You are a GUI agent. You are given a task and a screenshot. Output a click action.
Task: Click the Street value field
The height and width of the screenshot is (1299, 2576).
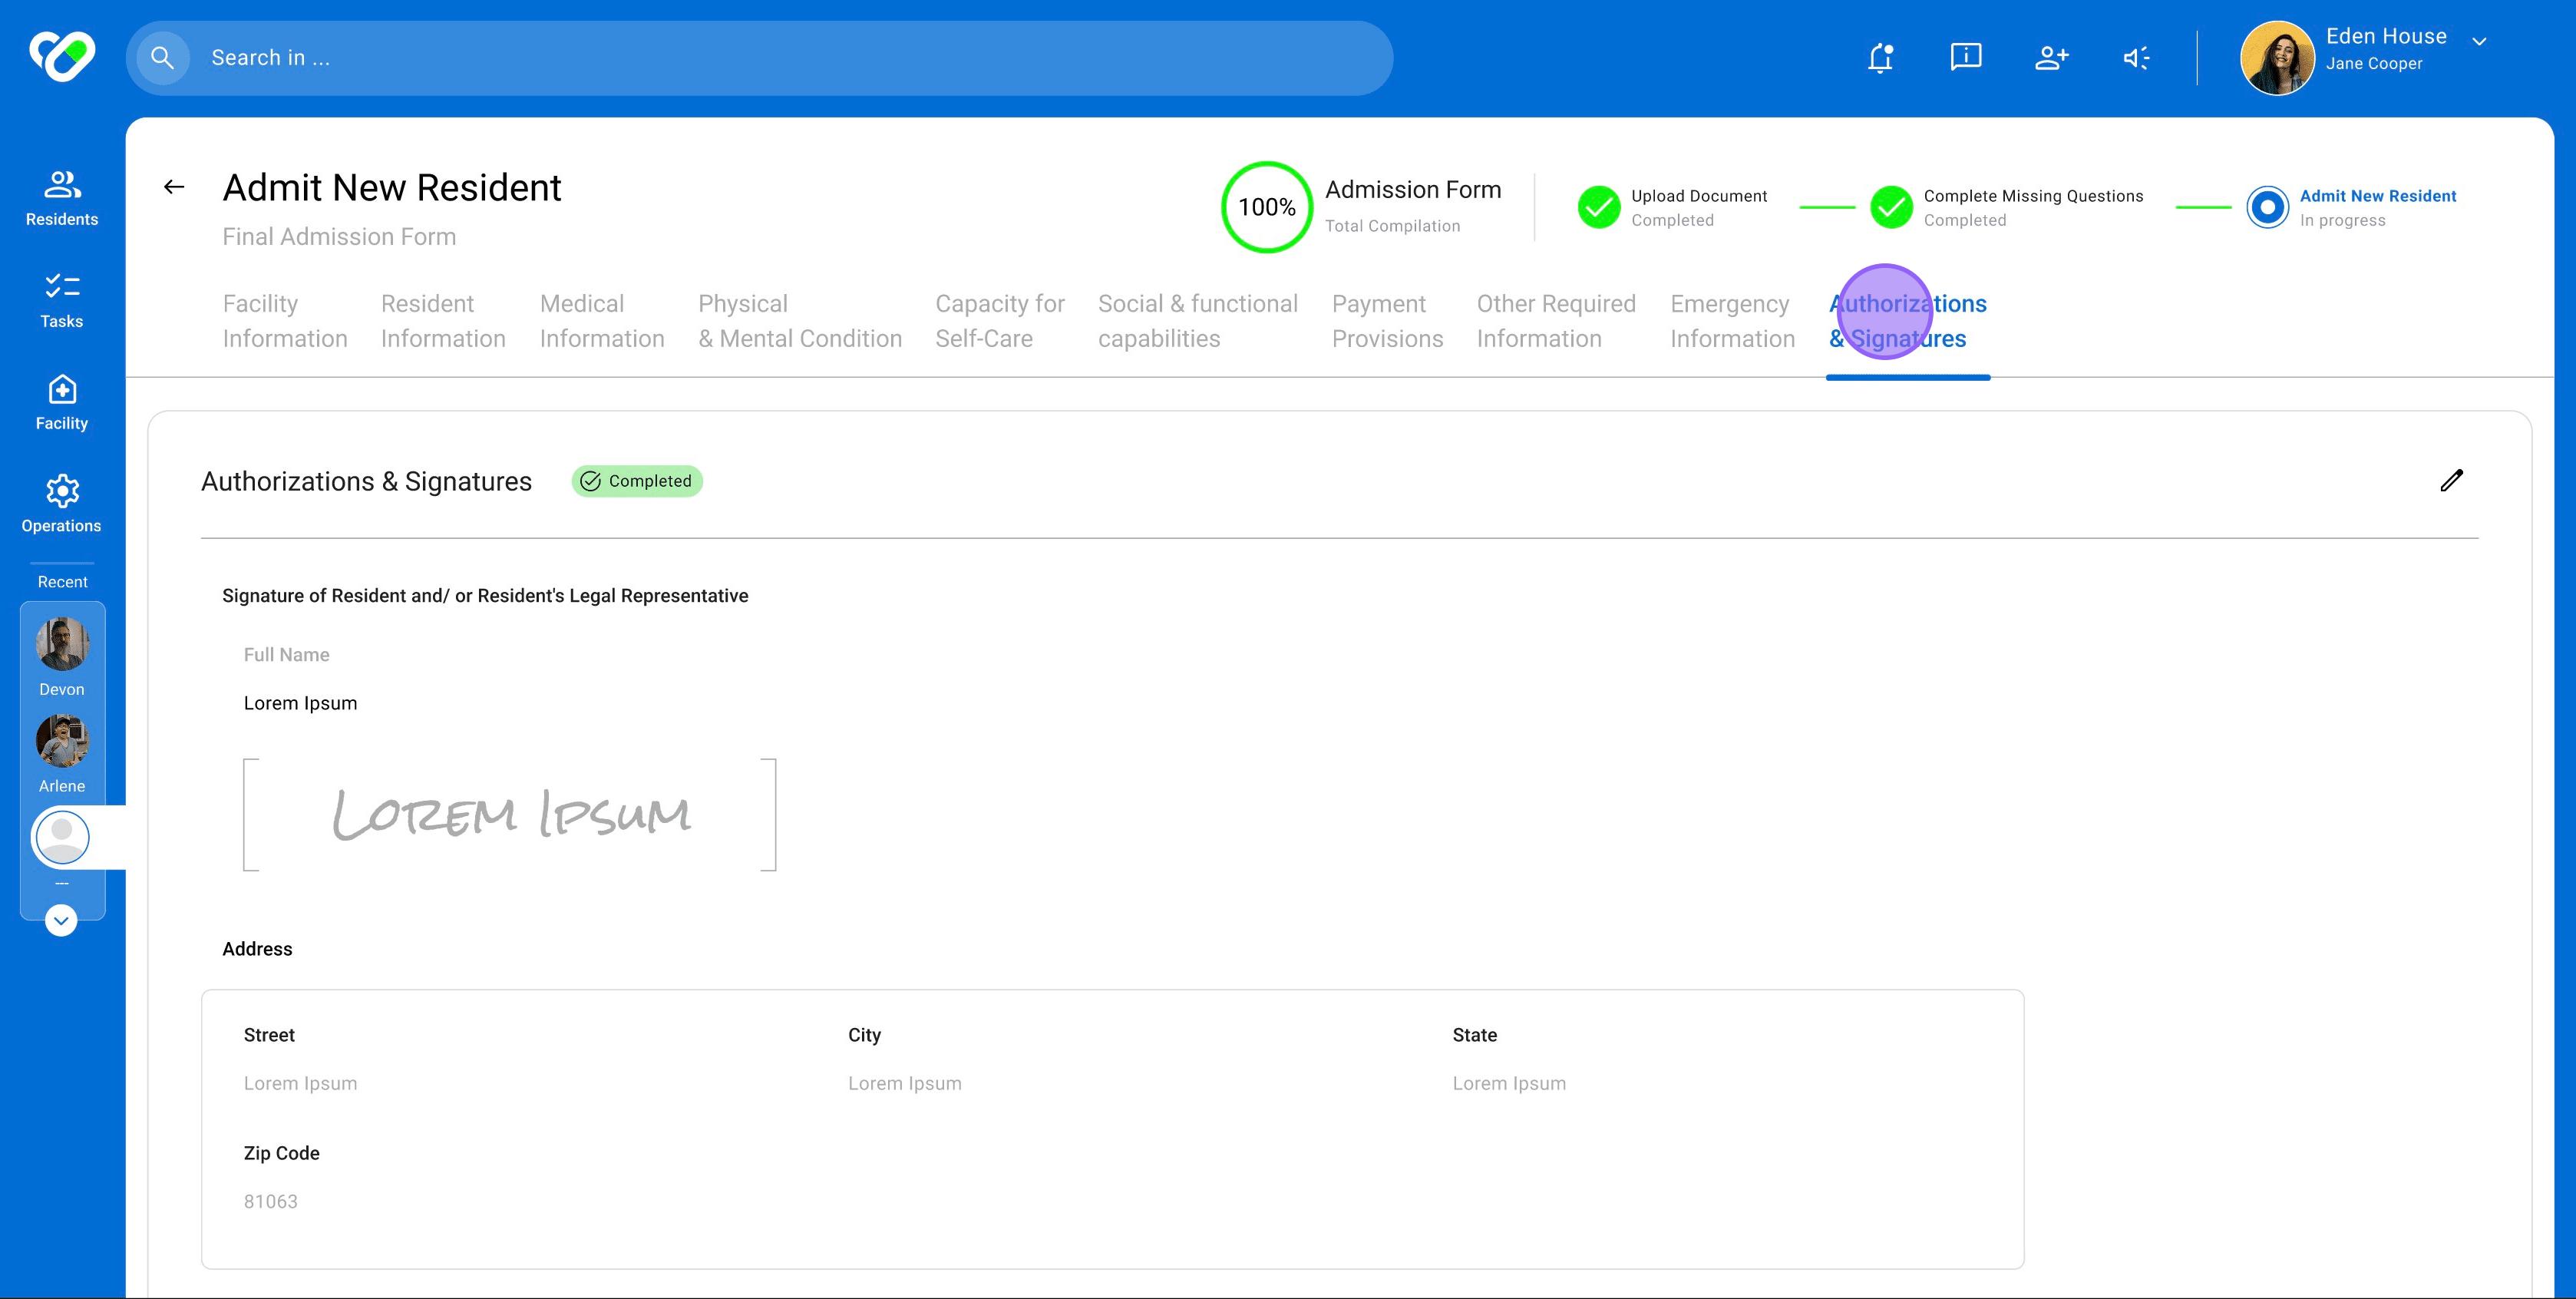click(x=300, y=1083)
